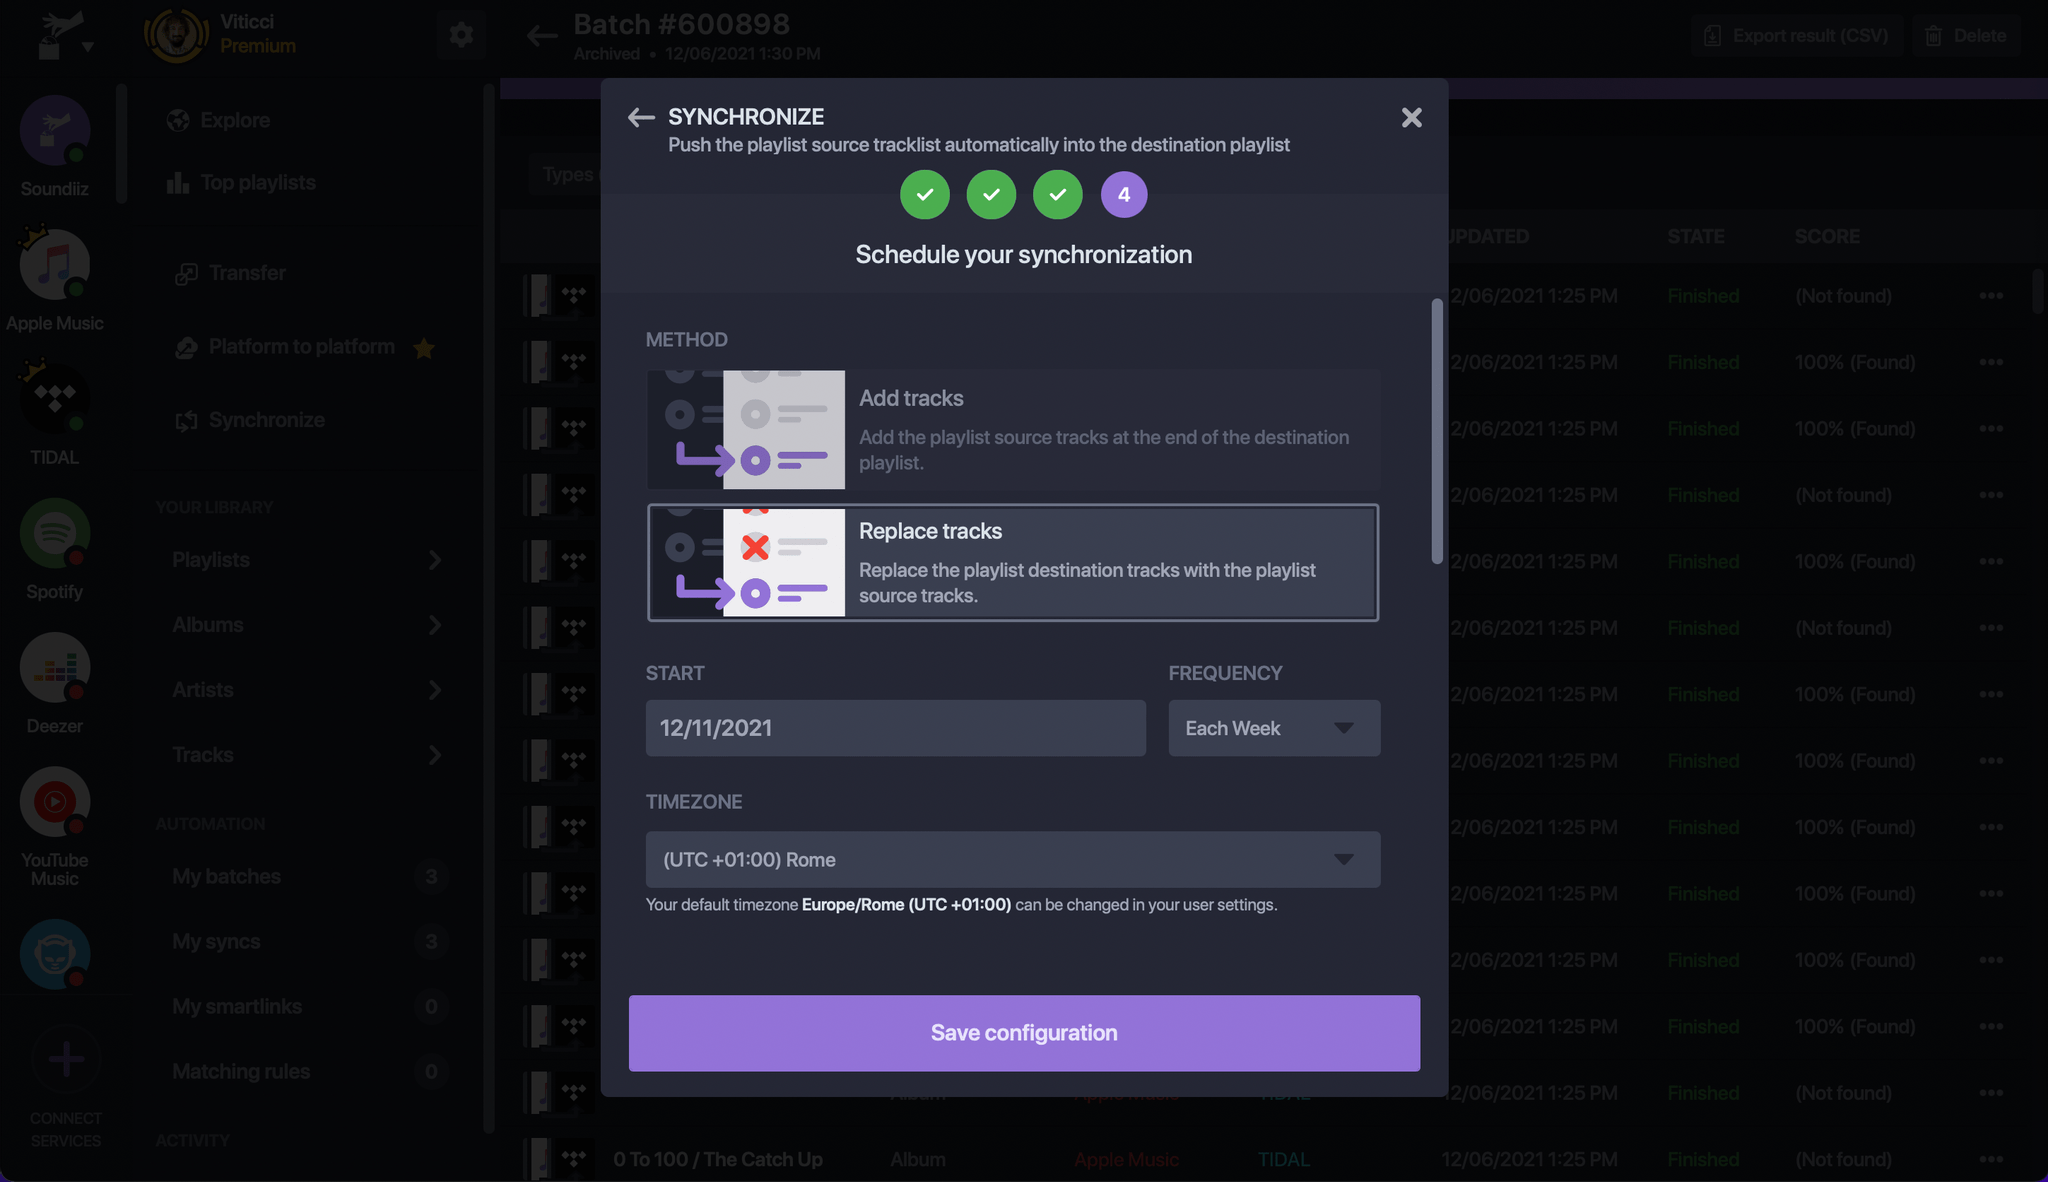Screen dimensions: 2048x1182
Task: Go back using the Synchronize dialog arrow
Action: point(641,118)
